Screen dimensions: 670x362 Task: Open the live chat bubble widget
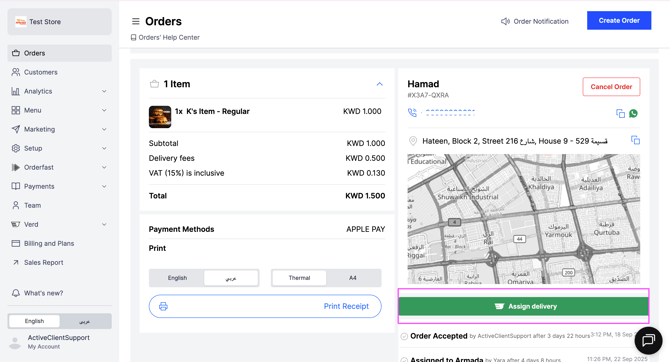648,340
